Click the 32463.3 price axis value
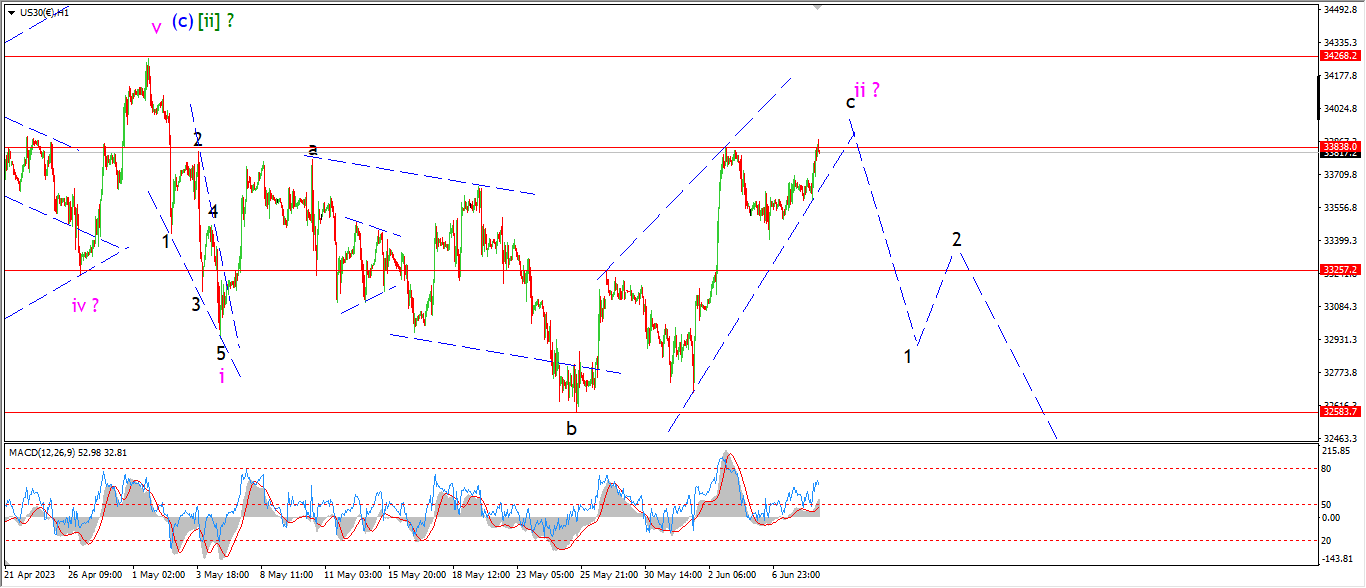The image size is (1366, 588). pyautogui.click(x=1342, y=438)
